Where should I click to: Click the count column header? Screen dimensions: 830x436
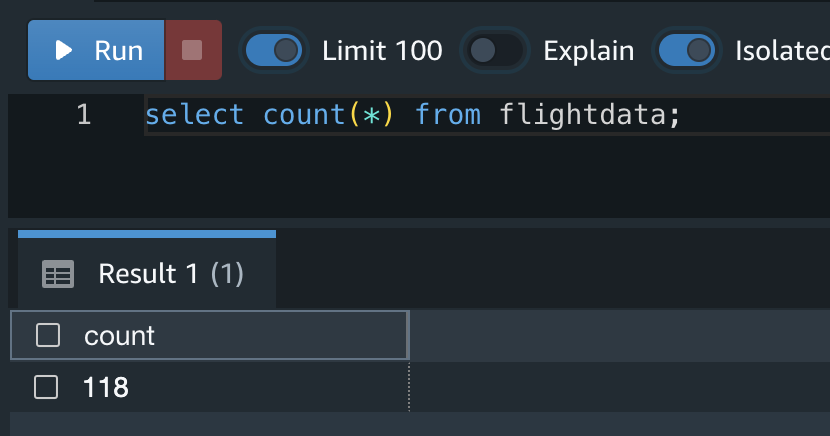[x=210, y=335]
